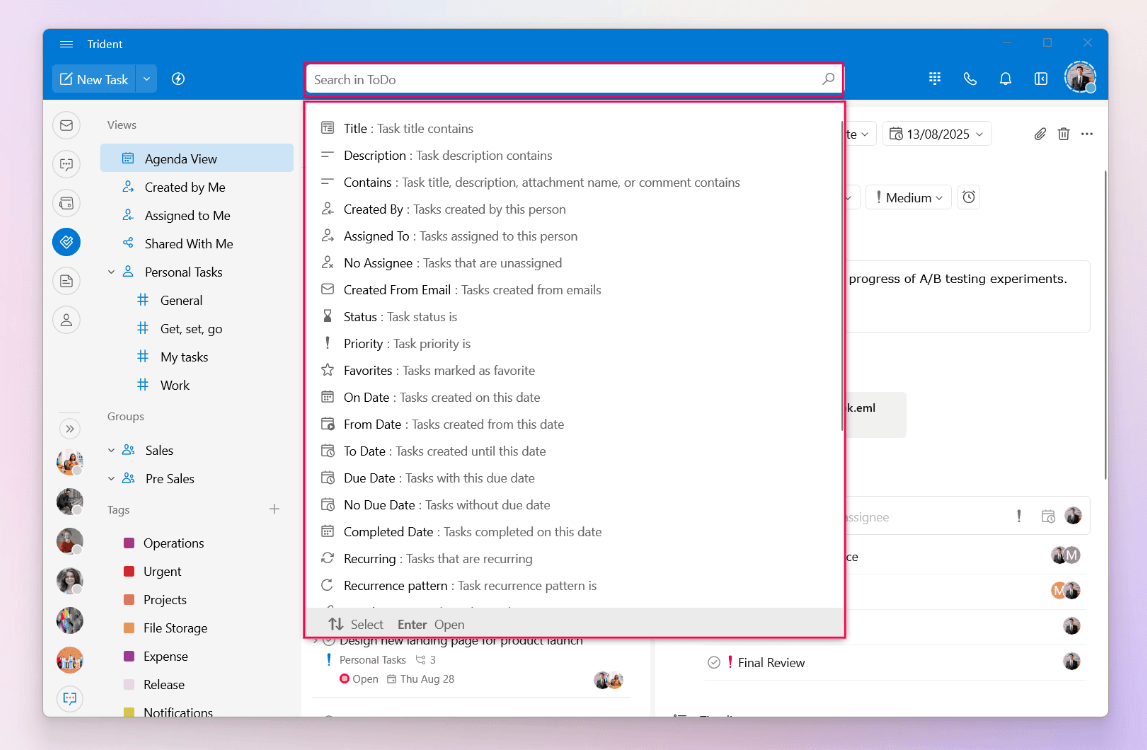Choose the Due Date search filter
1147x750 pixels.
pos(574,478)
